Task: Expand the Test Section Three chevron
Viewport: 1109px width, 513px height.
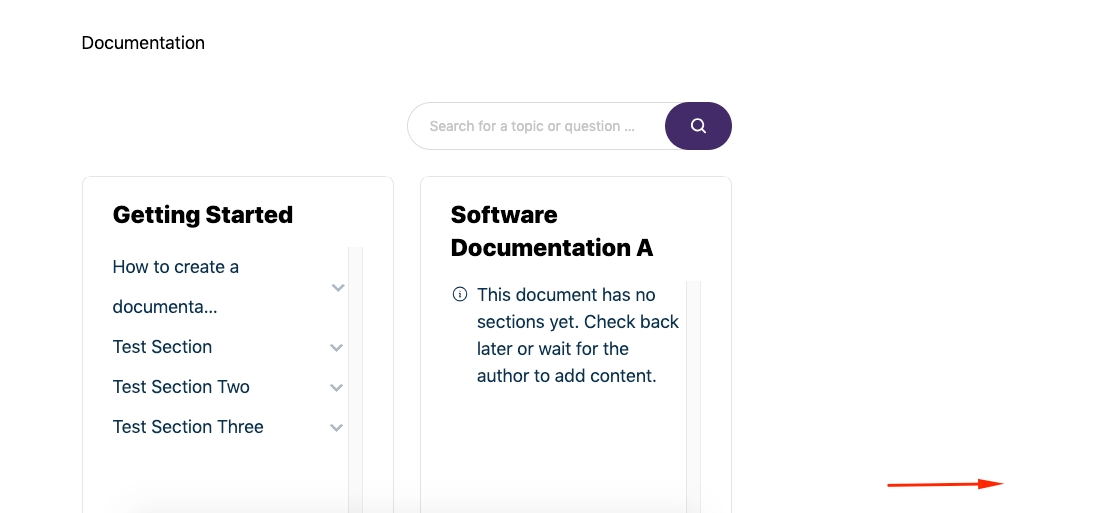Action: (x=337, y=427)
